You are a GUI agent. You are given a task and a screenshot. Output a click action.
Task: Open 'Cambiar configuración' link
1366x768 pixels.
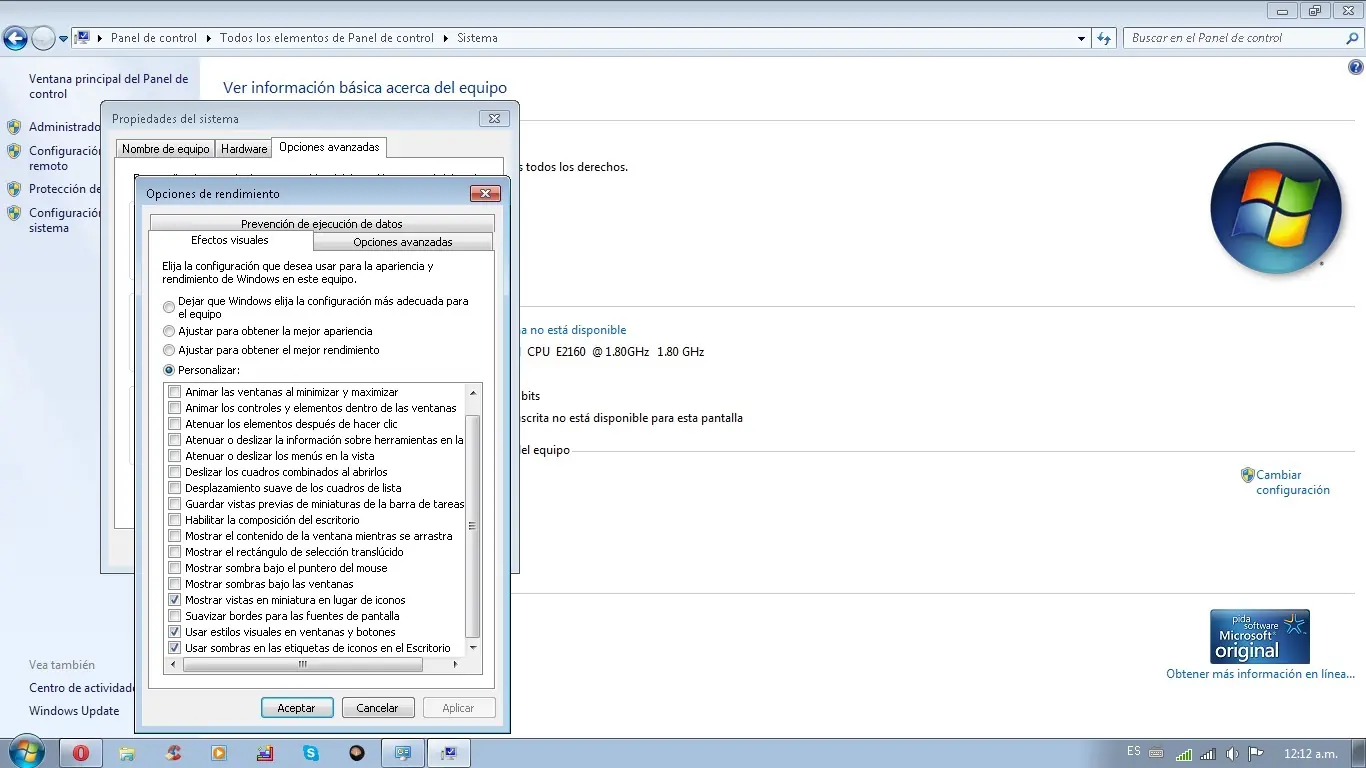tap(1293, 483)
